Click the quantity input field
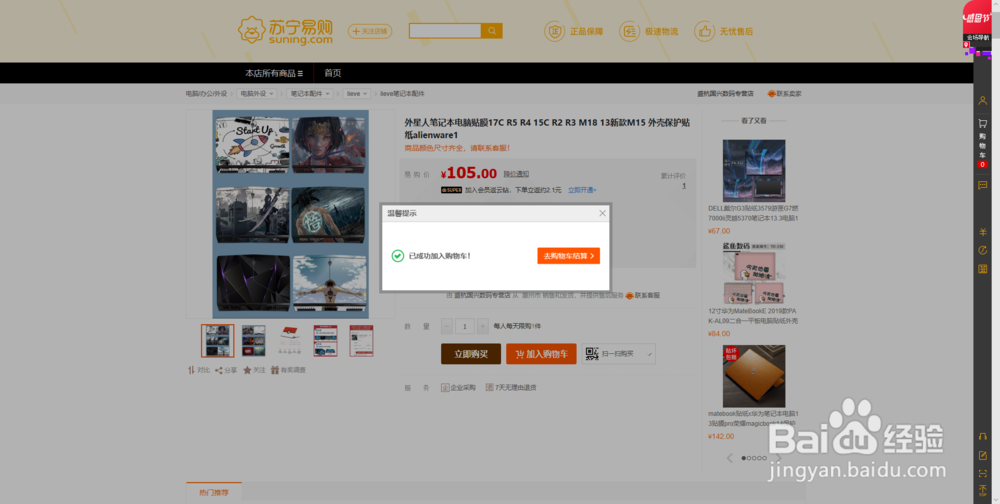This screenshot has height=504, width=1000. tap(465, 326)
